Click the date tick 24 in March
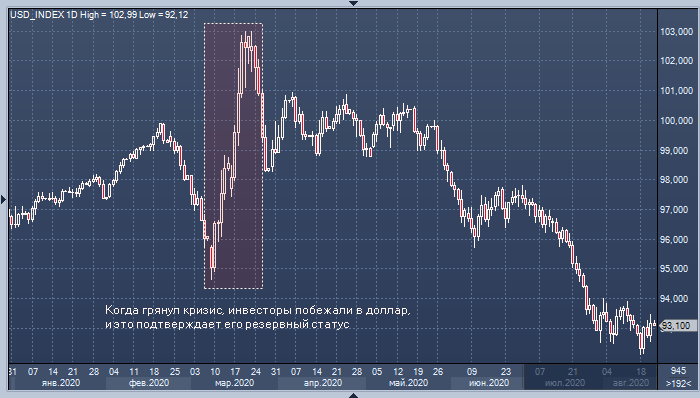The height and width of the screenshot is (398, 700). (256, 371)
